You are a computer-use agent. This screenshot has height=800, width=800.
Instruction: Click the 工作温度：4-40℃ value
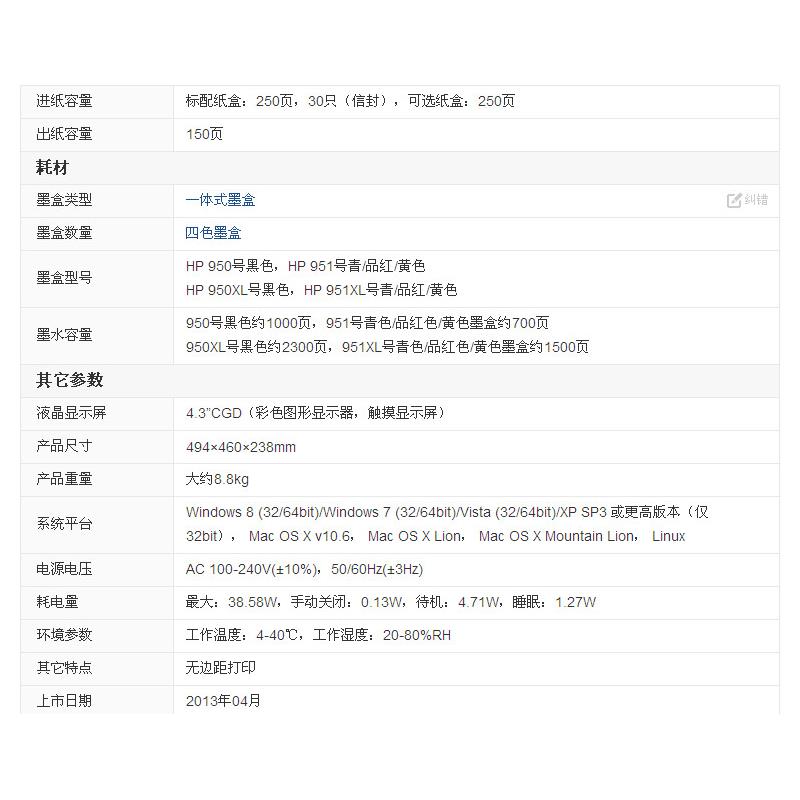point(318,635)
